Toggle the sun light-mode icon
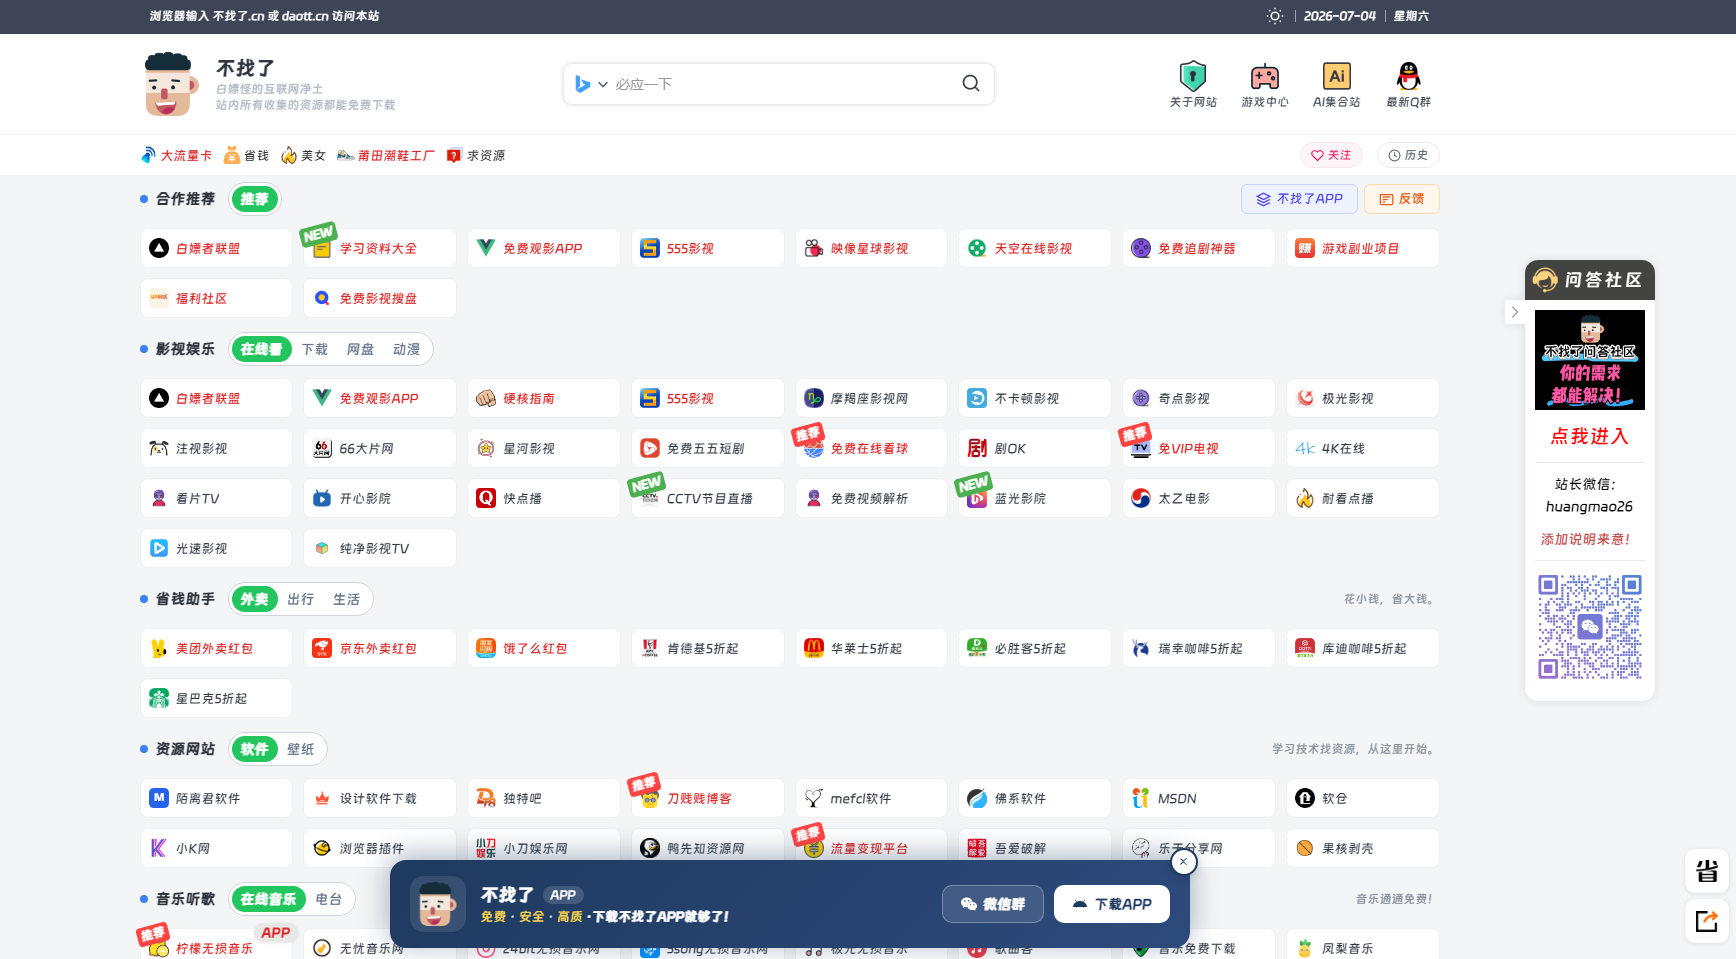 [1274, 16]
